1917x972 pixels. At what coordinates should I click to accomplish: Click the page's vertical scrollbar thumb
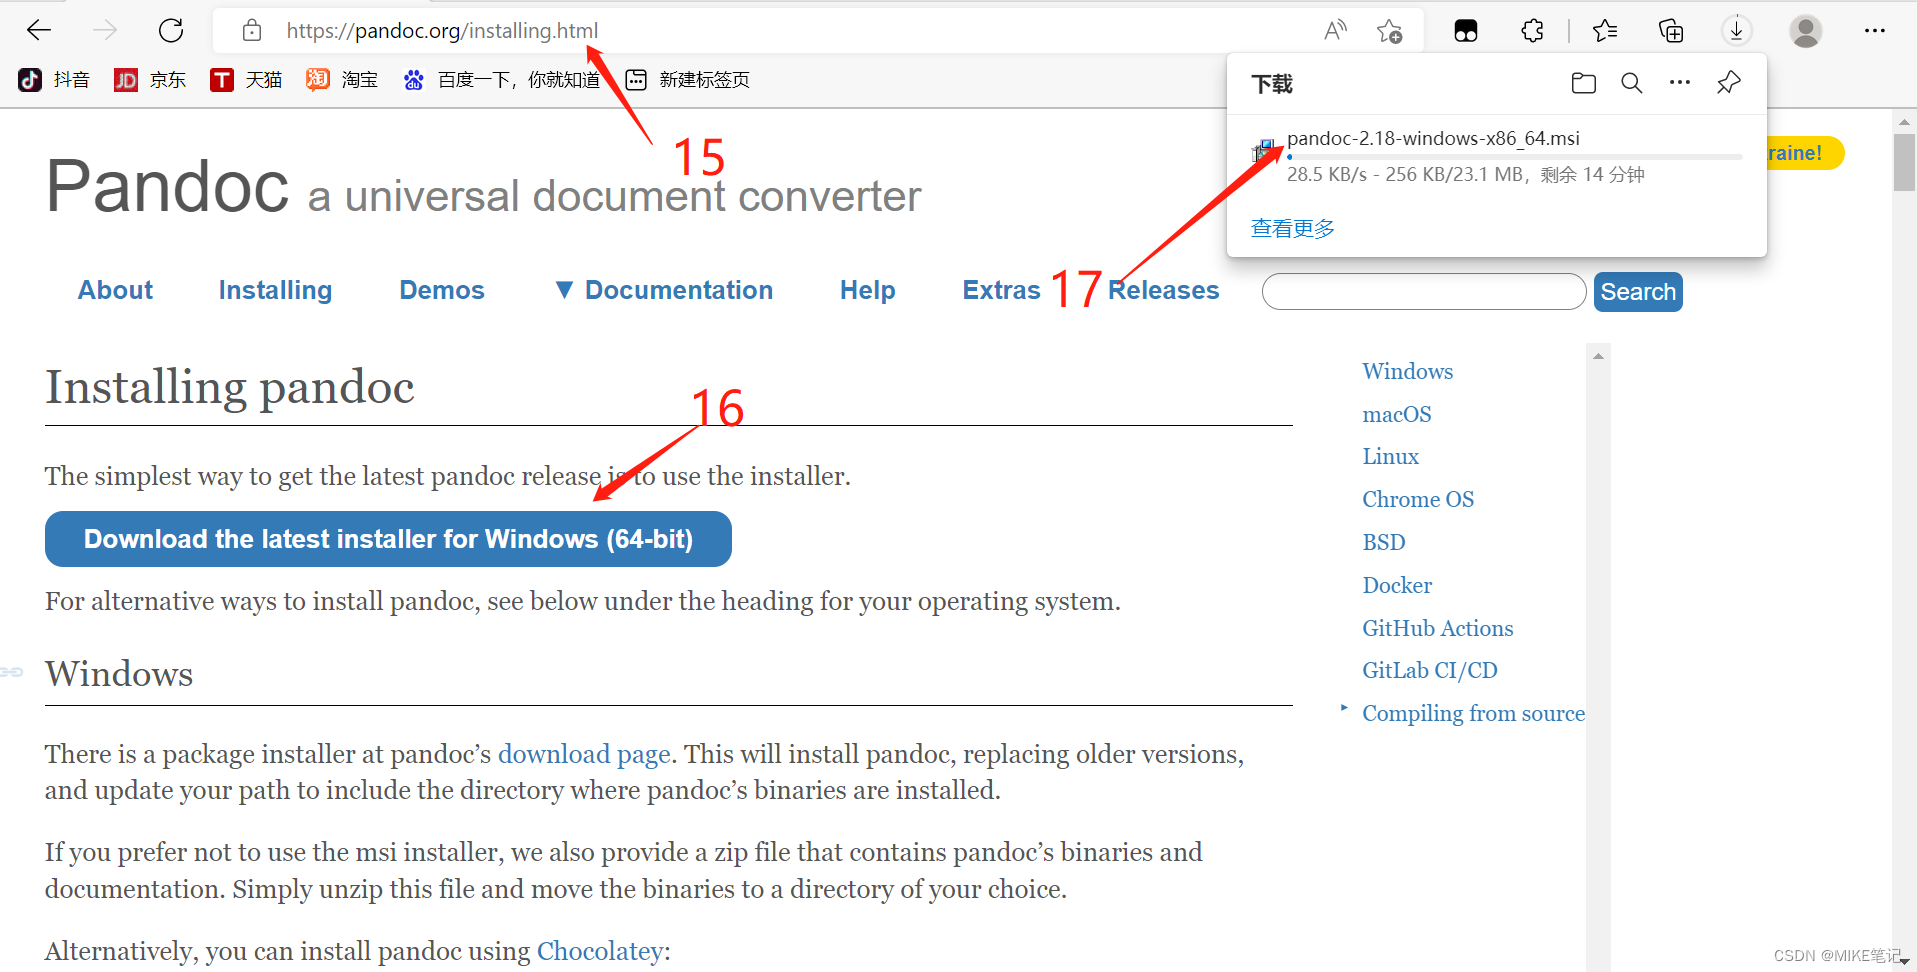click(1904, 162)
